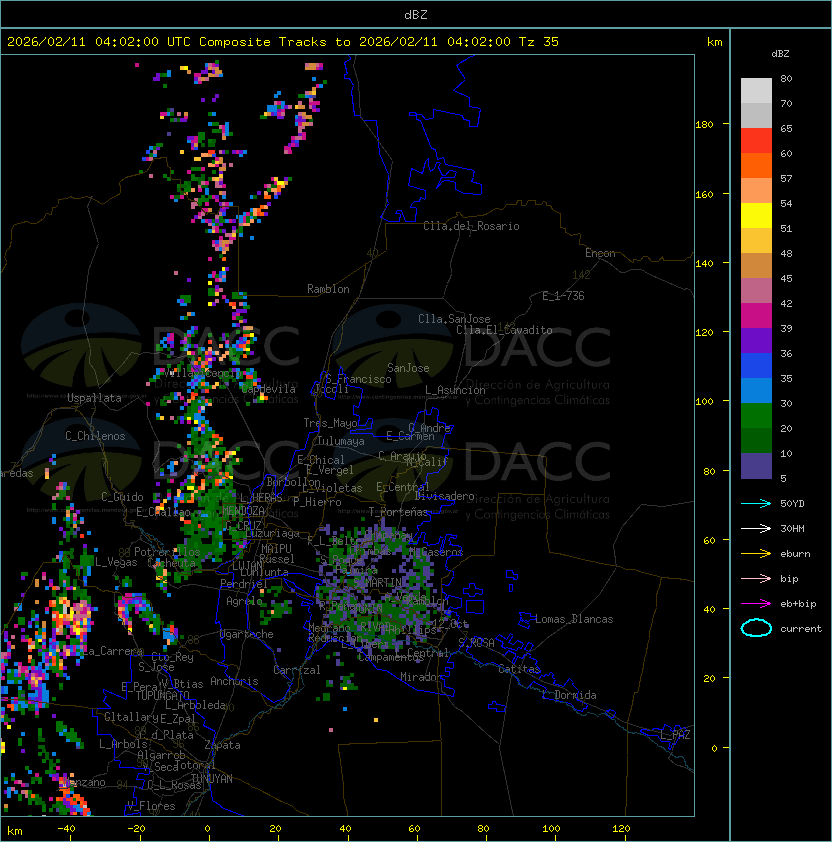Click the pink bip arrow icon

coord(756,578)
